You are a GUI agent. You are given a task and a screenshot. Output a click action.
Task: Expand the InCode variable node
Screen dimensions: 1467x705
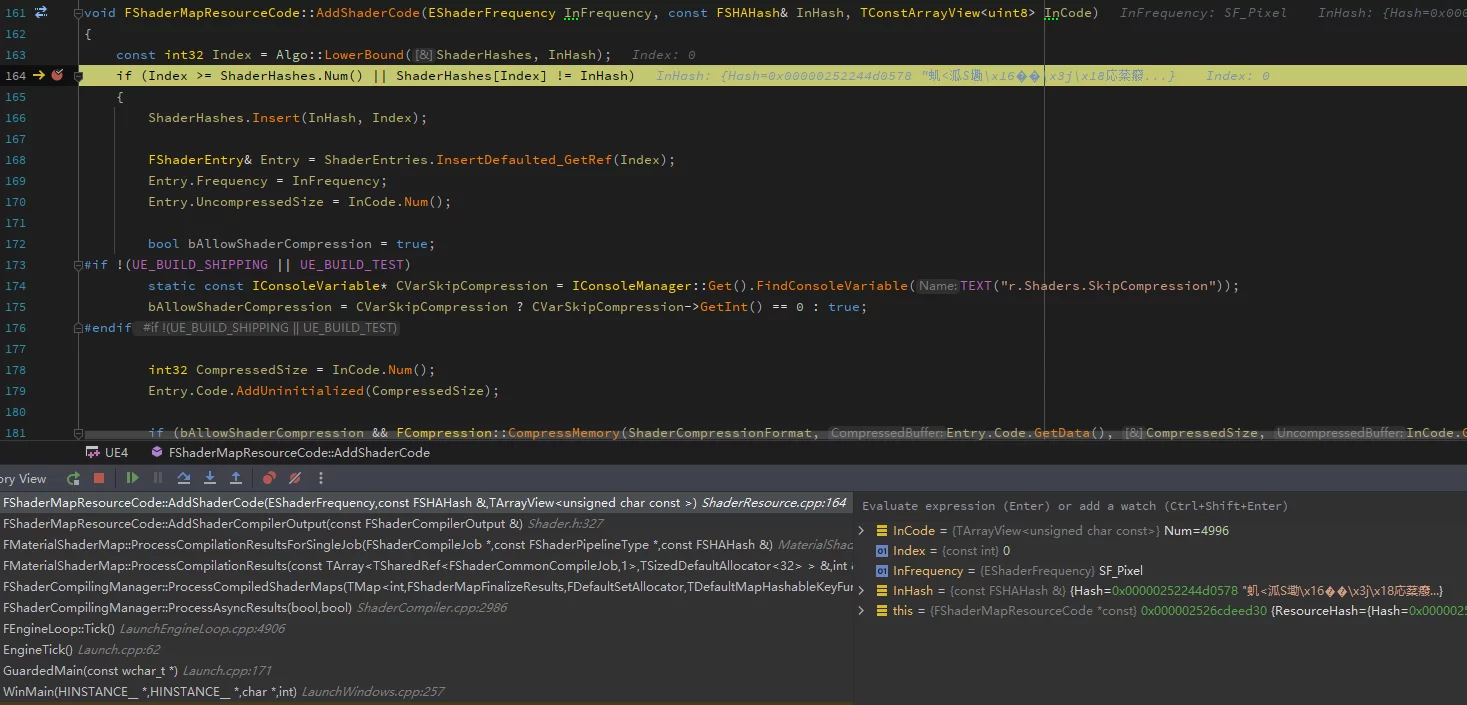pos(862,531)
